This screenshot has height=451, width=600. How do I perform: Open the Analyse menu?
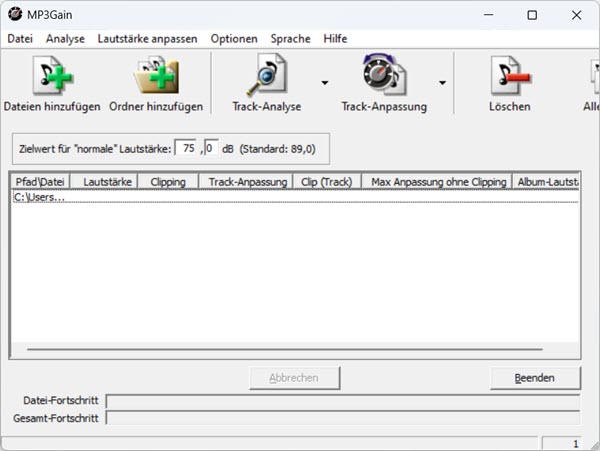[x=65, y=39]
